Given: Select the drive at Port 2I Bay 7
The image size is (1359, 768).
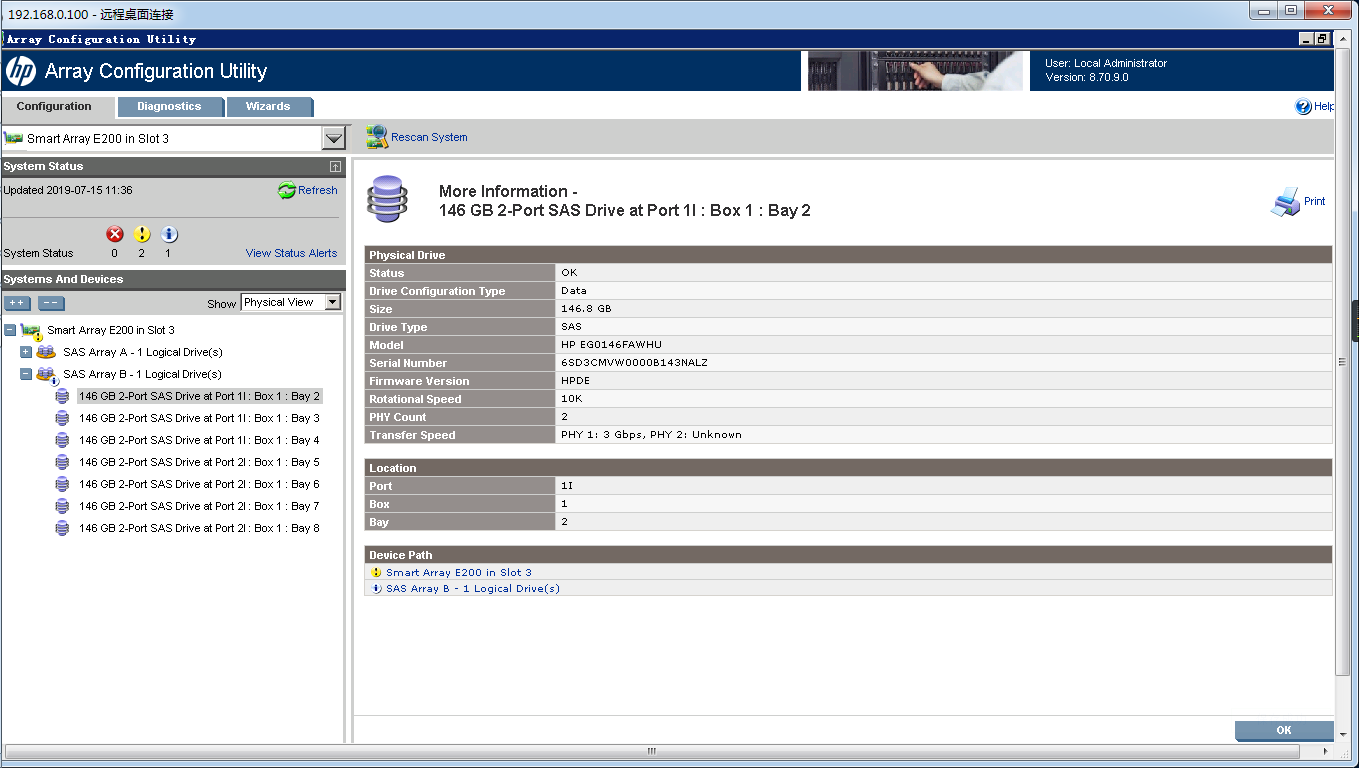Looking at the screenshot, I should 199,506.
